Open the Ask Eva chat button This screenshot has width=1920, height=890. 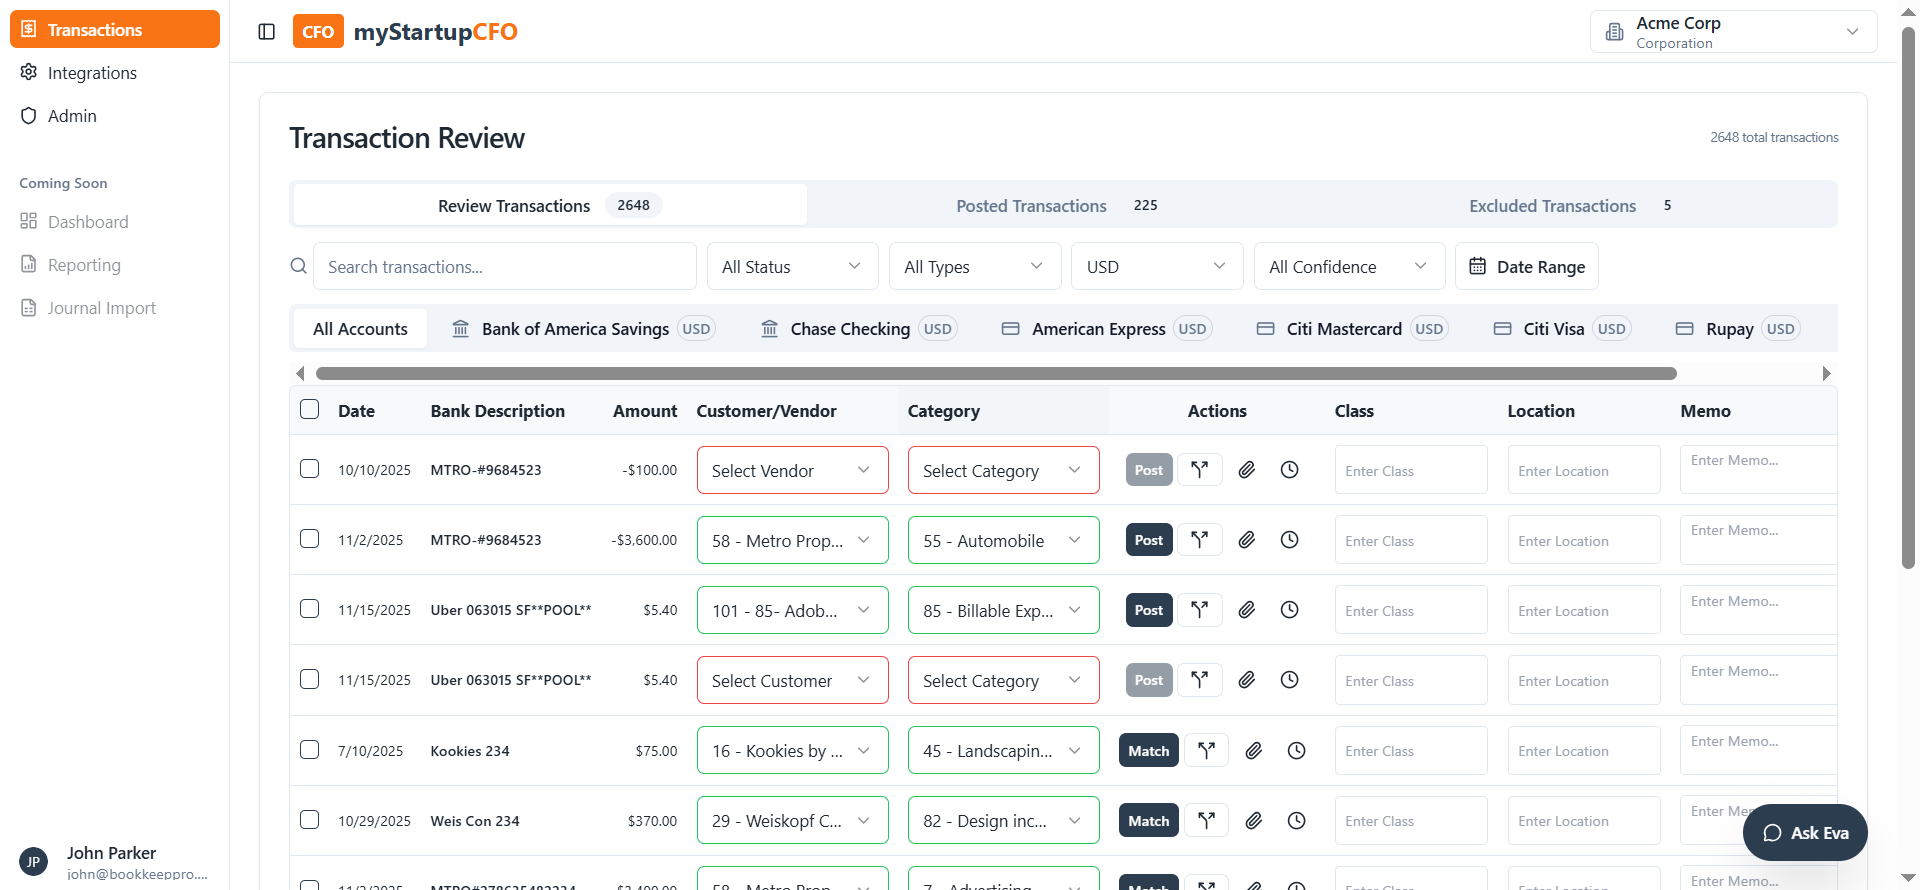(x=1805, y=833)
